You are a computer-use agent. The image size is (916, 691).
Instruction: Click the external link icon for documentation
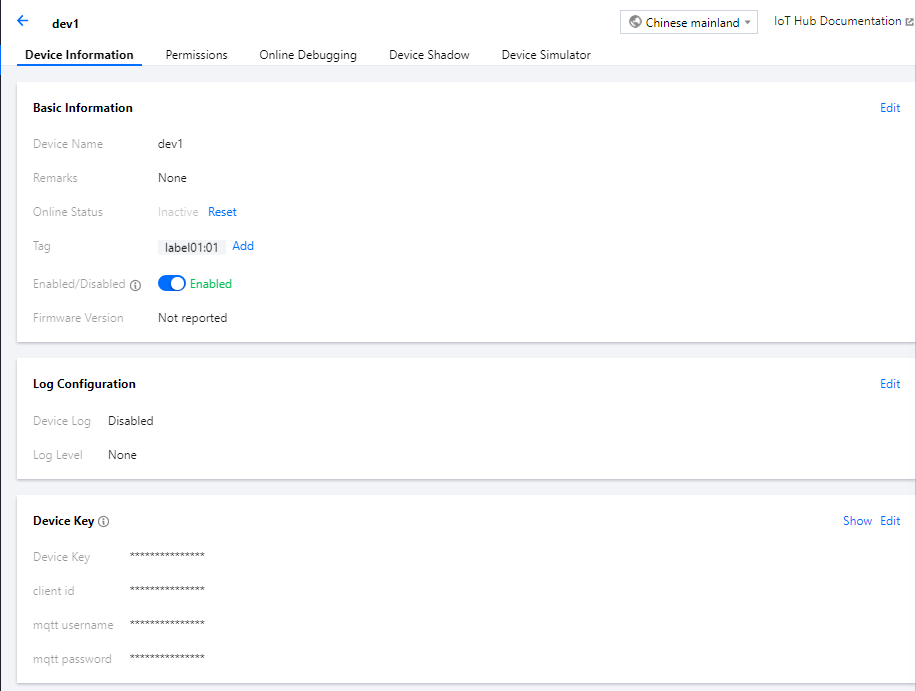click(909, 22)
